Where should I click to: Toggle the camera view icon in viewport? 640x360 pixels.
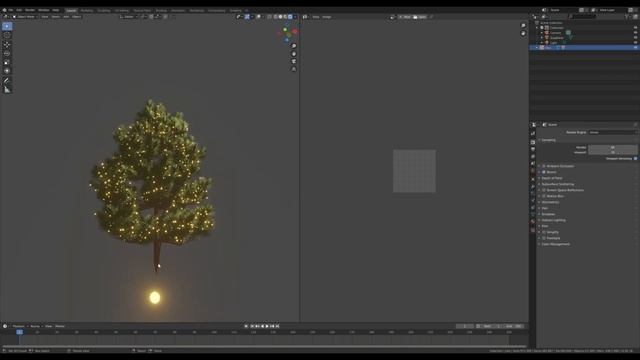tap(293, 62)
